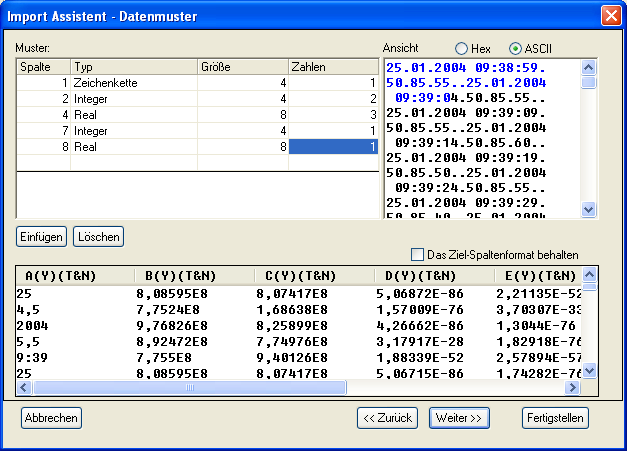Select the Real type in Spalte 4 row
The image size is (627, 451).
click(134, 115)
